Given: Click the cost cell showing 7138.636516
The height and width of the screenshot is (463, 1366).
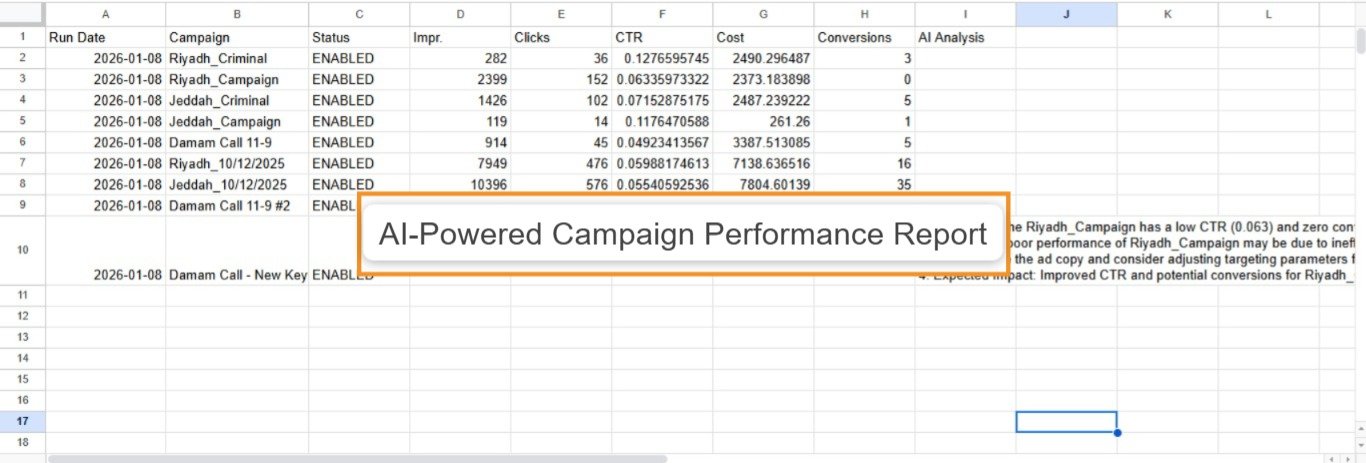Looking at the screenshot, I should [763, 163].
